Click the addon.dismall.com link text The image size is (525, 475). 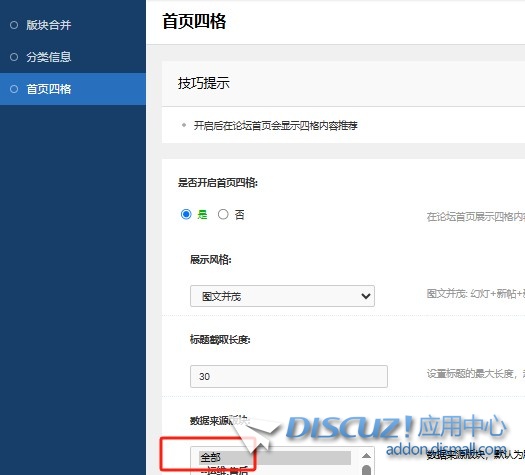(x=446, y=449)
